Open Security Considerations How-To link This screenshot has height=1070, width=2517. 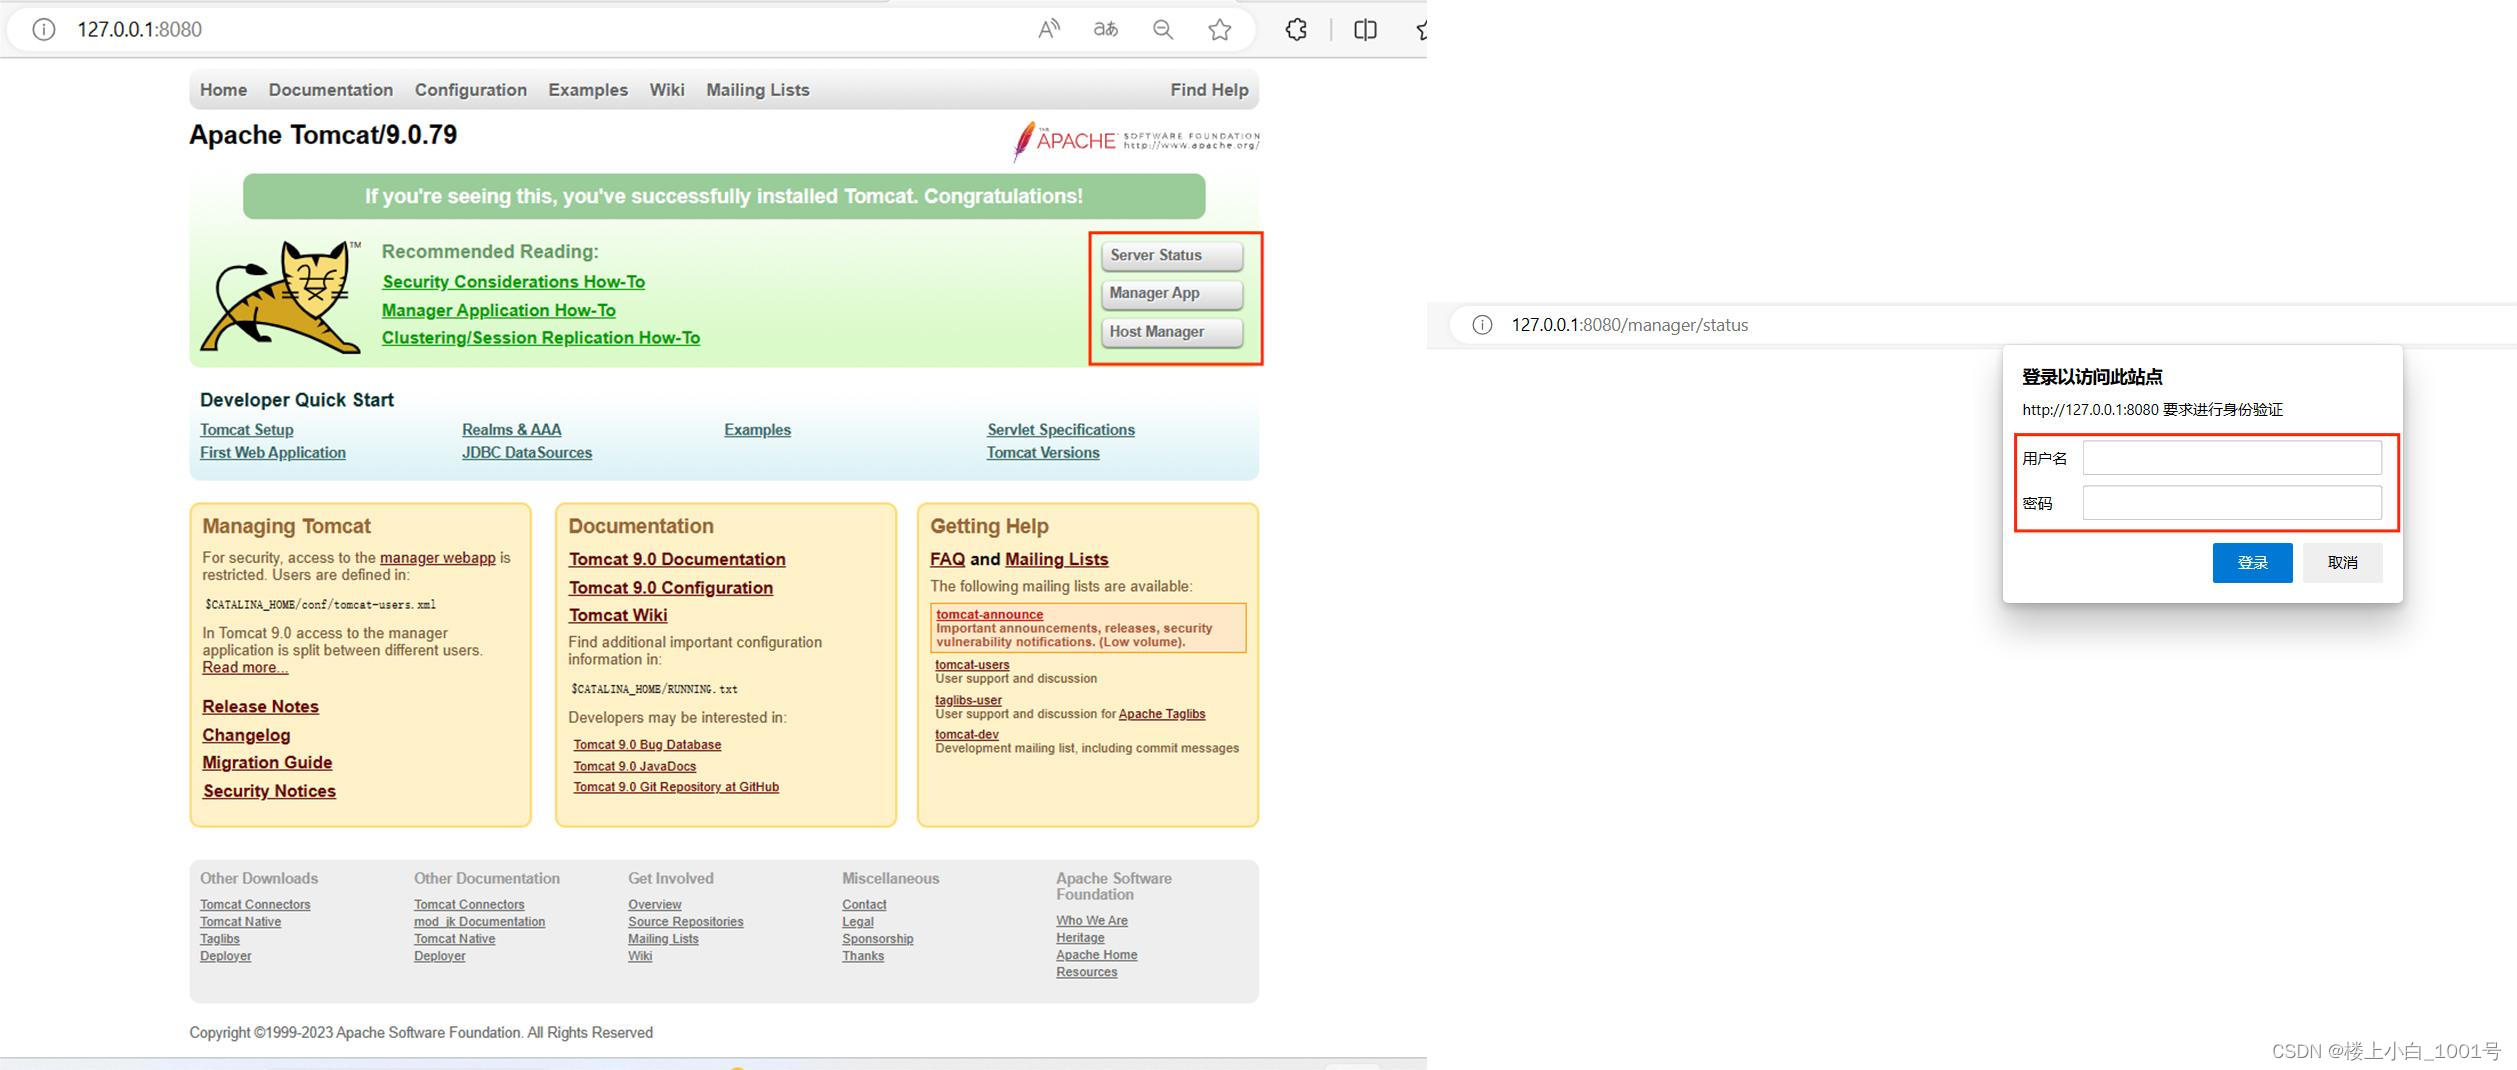coord(513,282)
